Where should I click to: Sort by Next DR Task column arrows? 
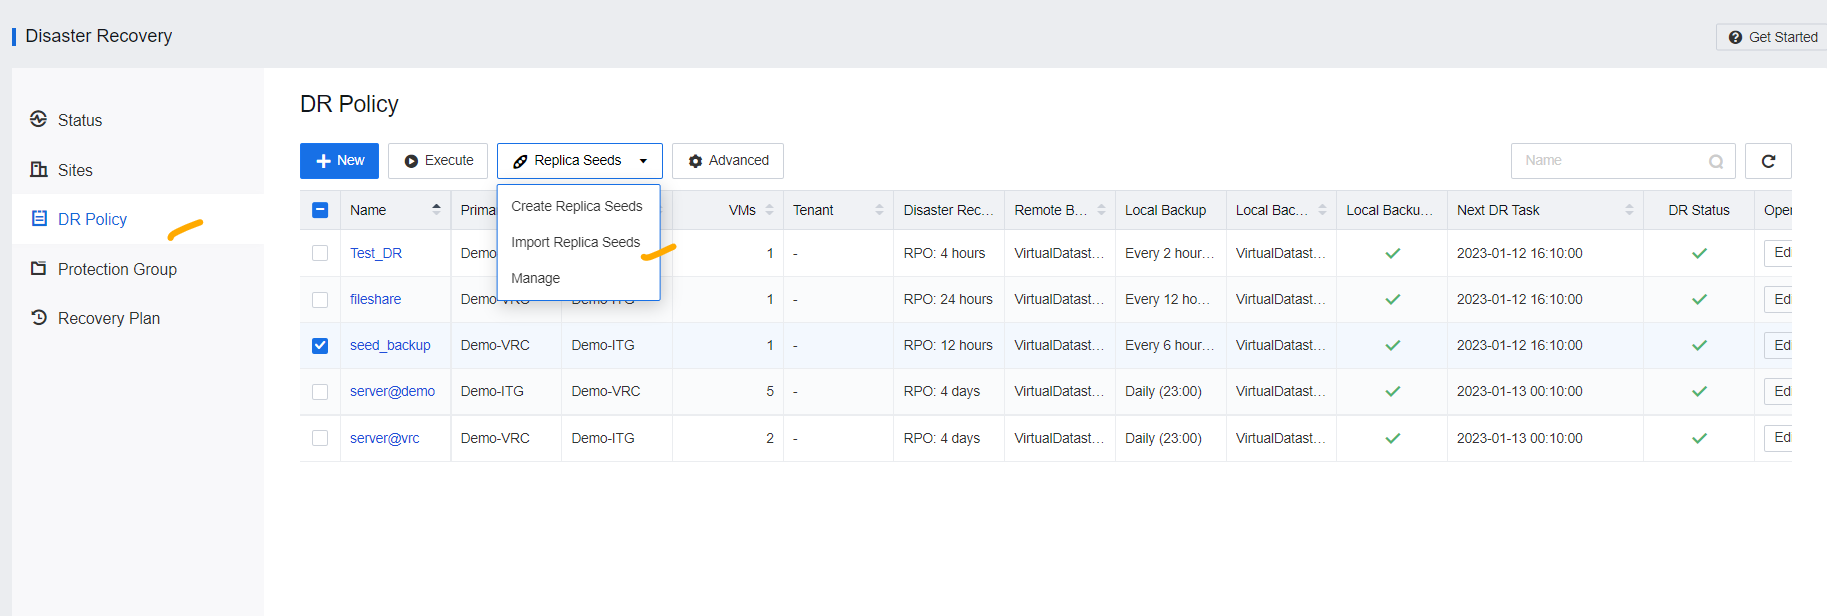point(1629,210)
